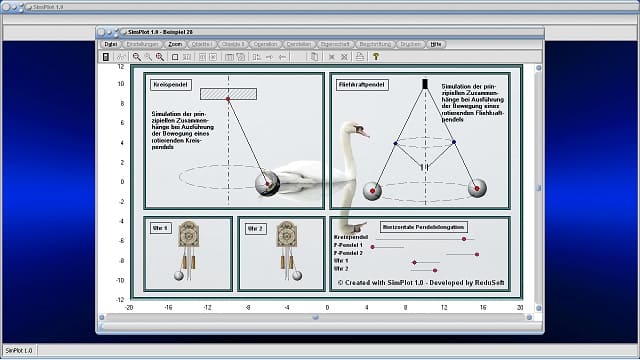Click the dark zoom magnifier beside the calculator group

point(137,57)
